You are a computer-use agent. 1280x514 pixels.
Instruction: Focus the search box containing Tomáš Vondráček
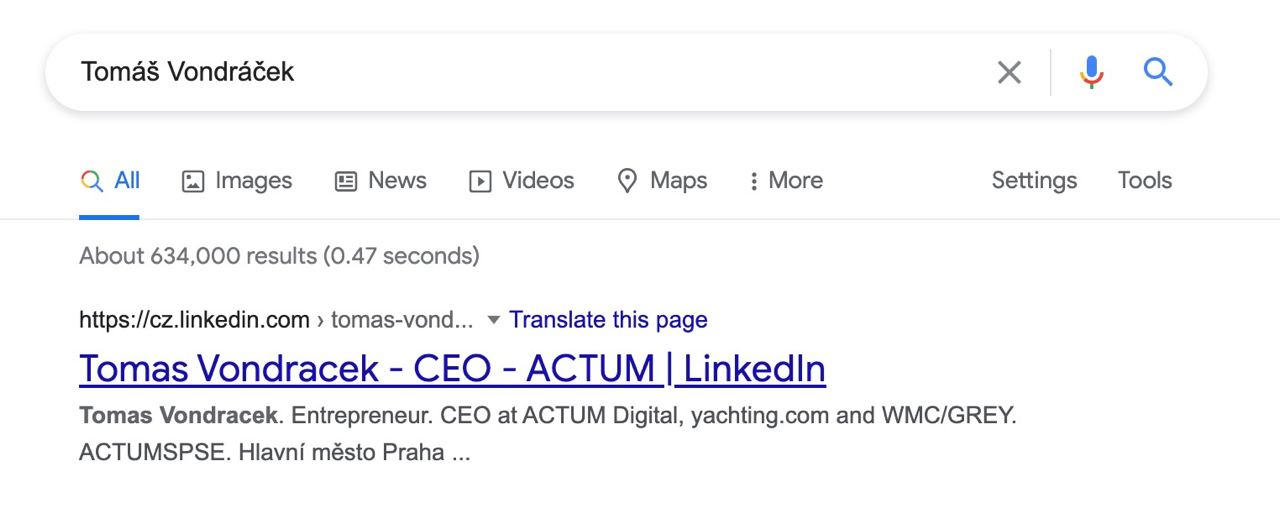pos(520,72)
